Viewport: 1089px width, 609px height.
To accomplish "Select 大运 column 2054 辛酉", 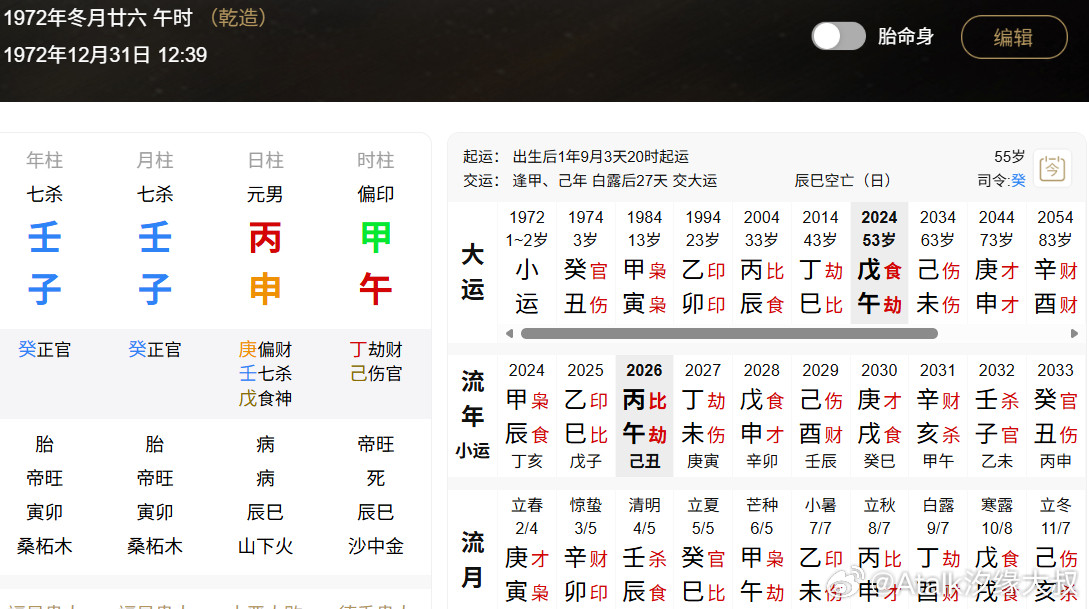I will 1056,262.
